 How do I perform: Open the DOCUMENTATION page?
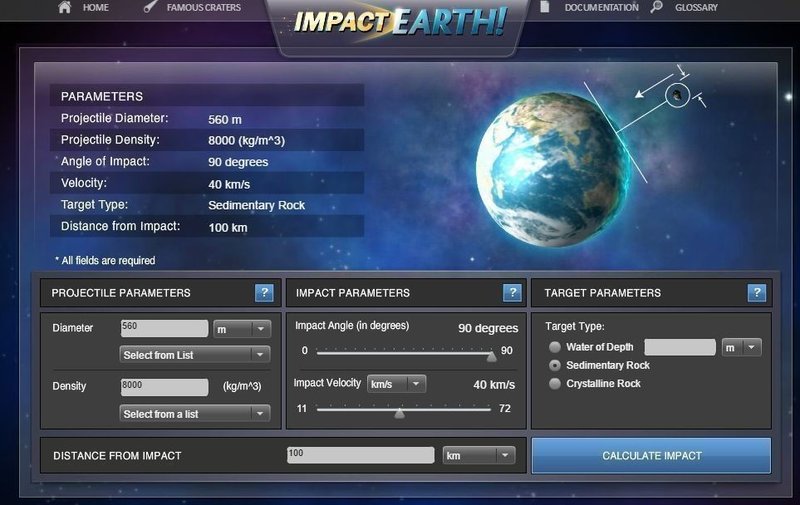tap(602, 8)
